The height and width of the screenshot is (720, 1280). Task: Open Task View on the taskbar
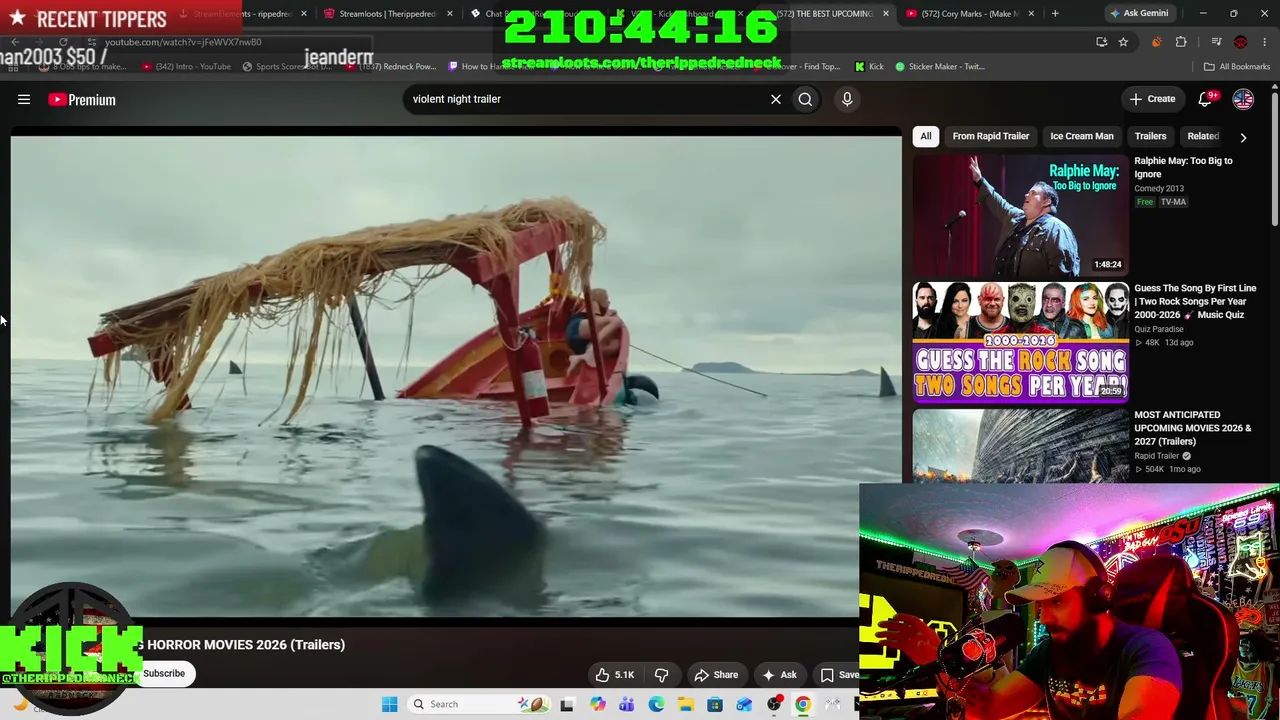tap(567, 704)
